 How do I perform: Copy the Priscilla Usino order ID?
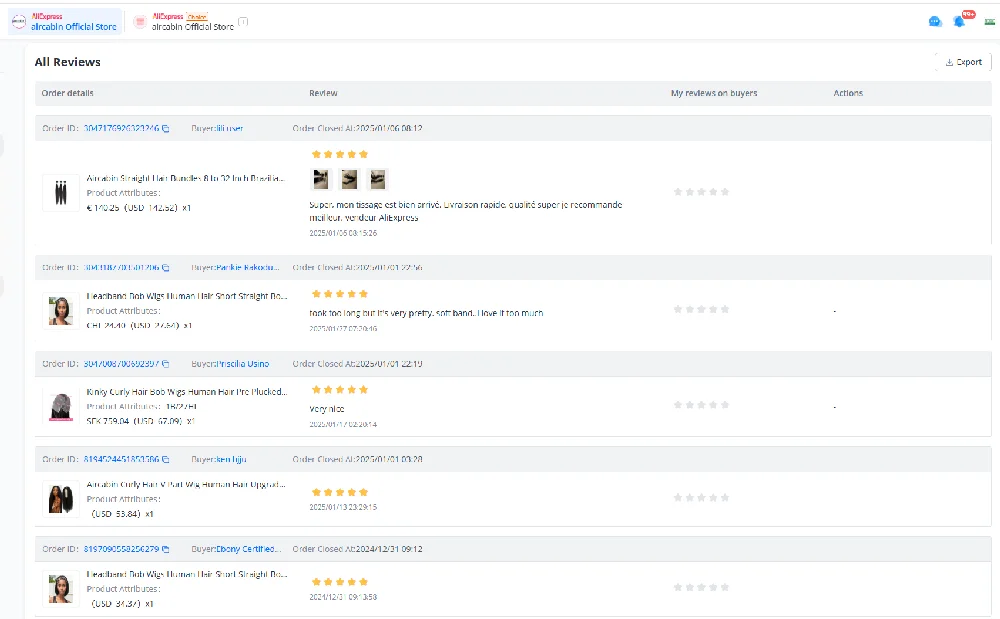[166, 364]
